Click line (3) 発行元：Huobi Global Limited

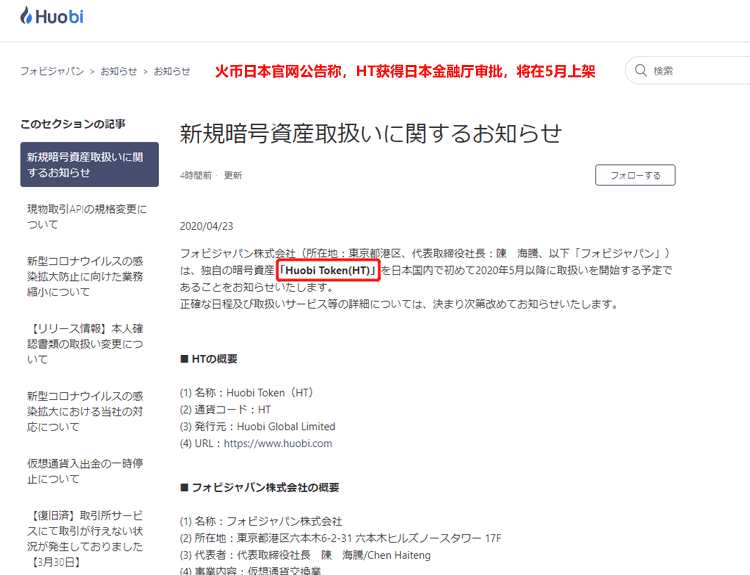click(x=257, y=426)
